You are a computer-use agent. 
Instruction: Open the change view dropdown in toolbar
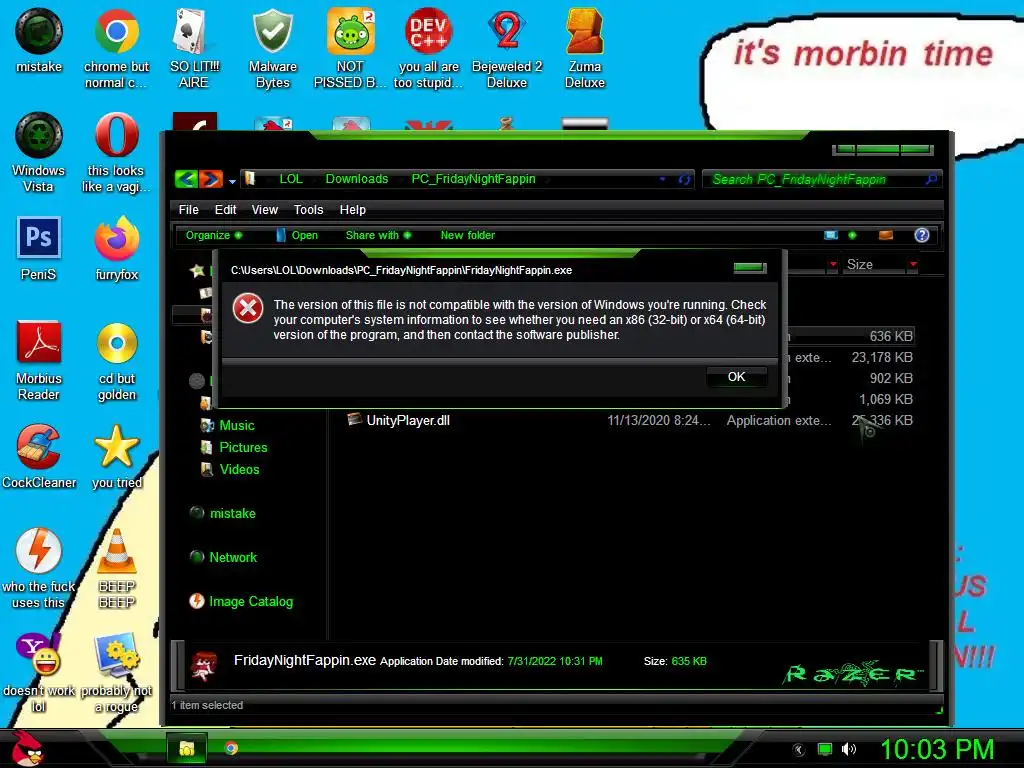(x=852, y=235)
